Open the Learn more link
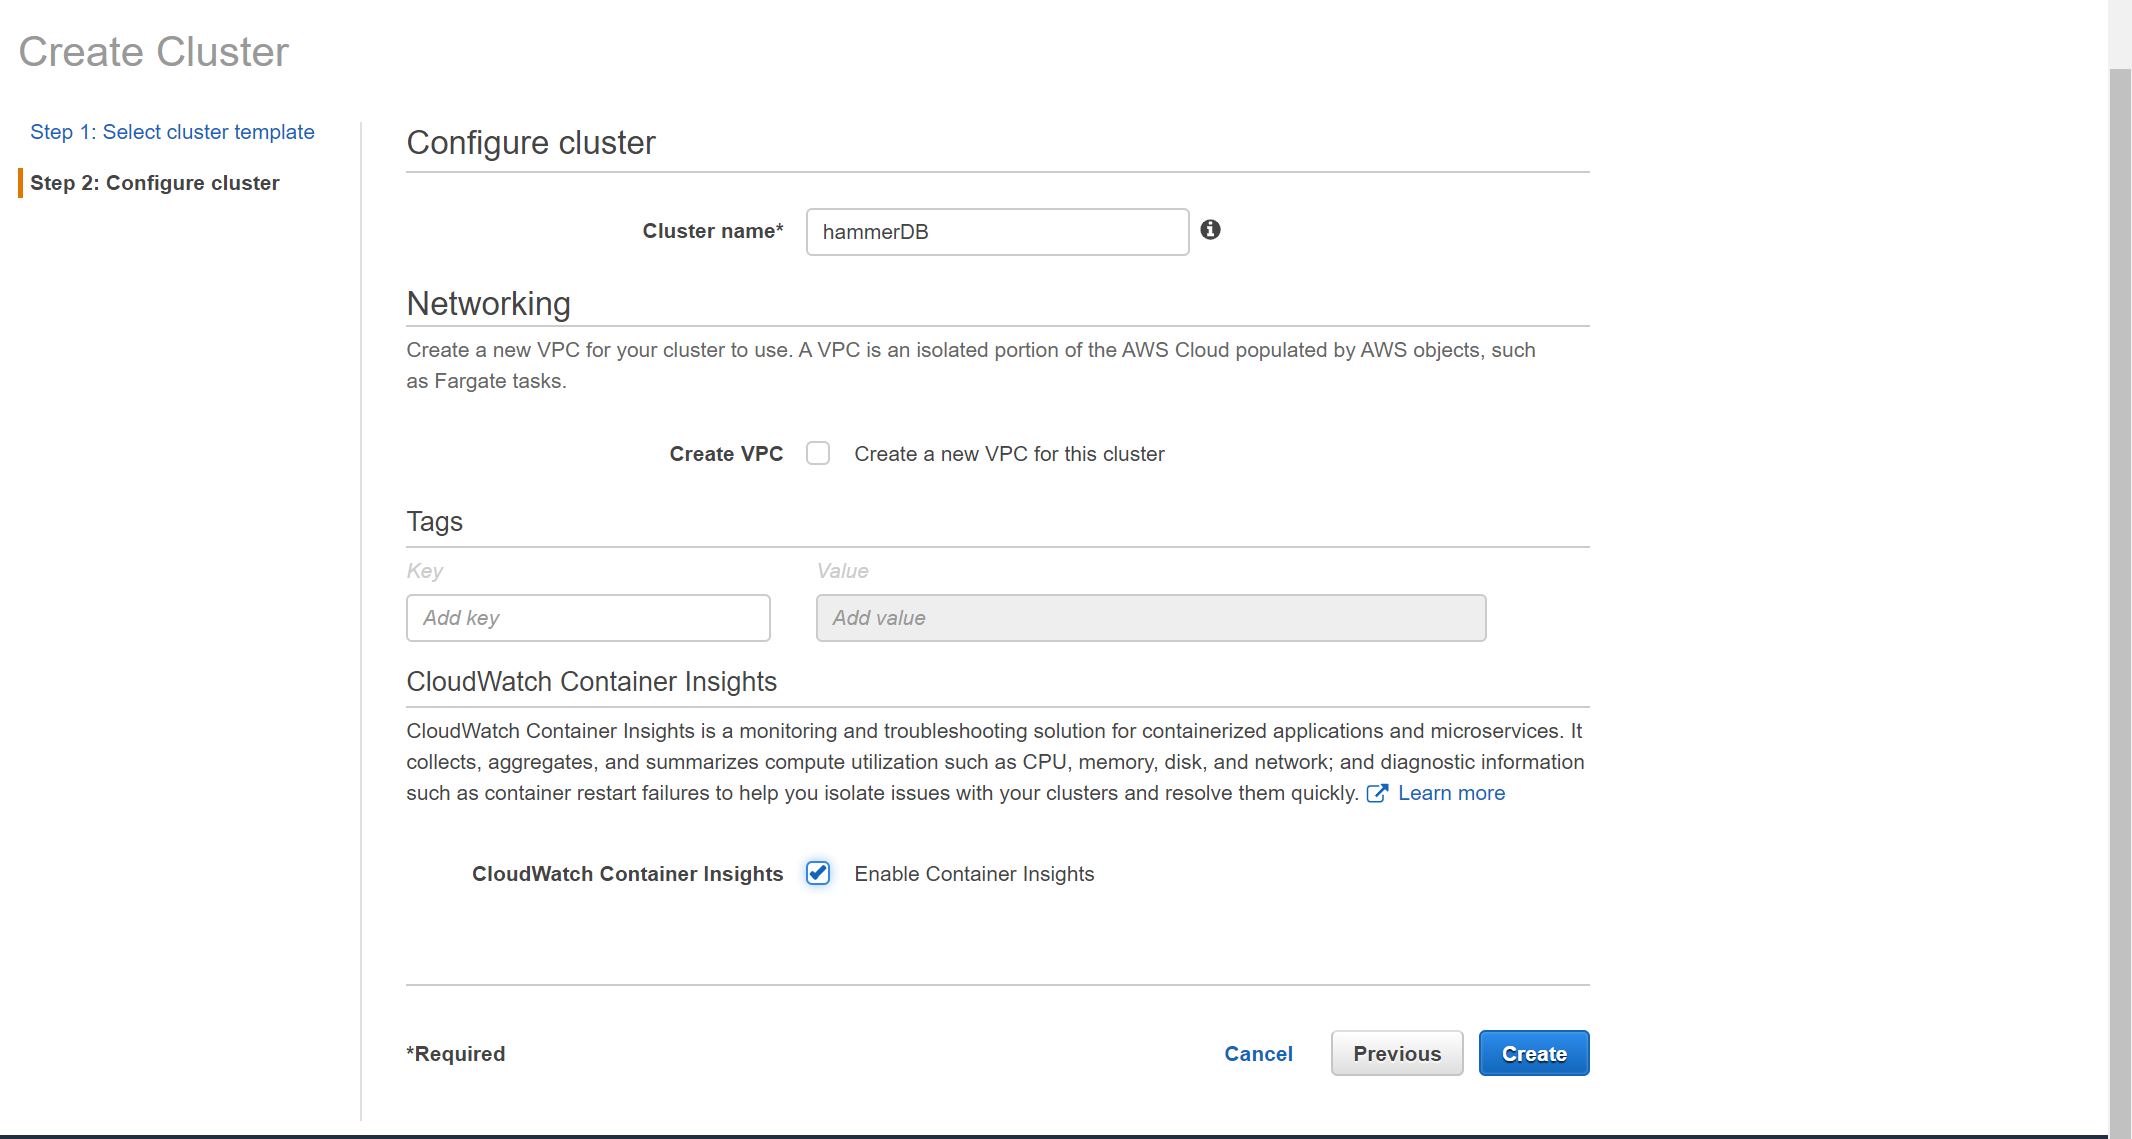 pyautogui.click(x=1451, y=793)
